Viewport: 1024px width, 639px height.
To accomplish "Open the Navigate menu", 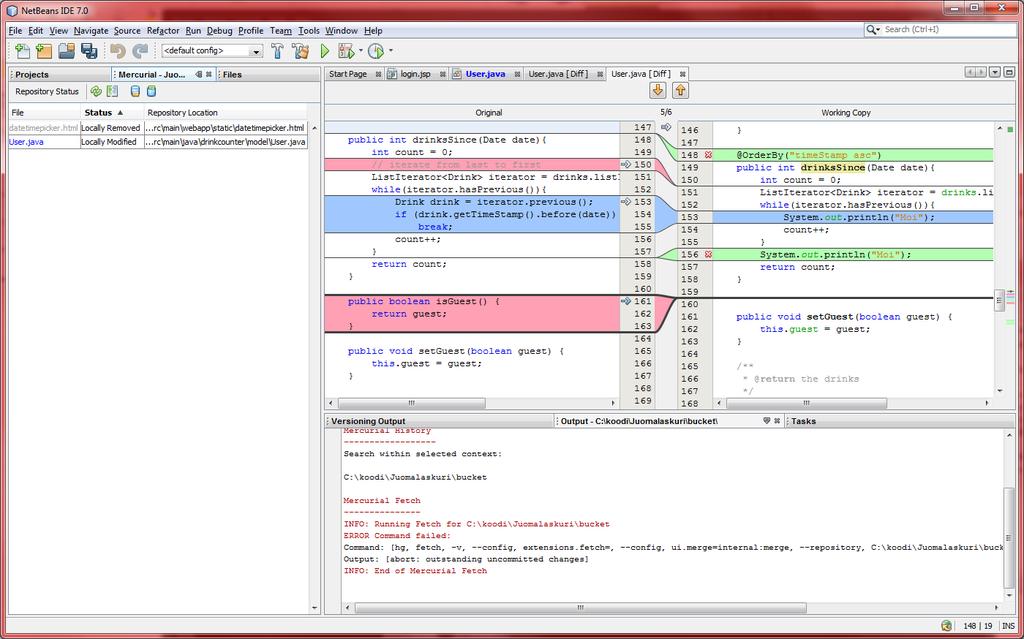I will (91, 31).
